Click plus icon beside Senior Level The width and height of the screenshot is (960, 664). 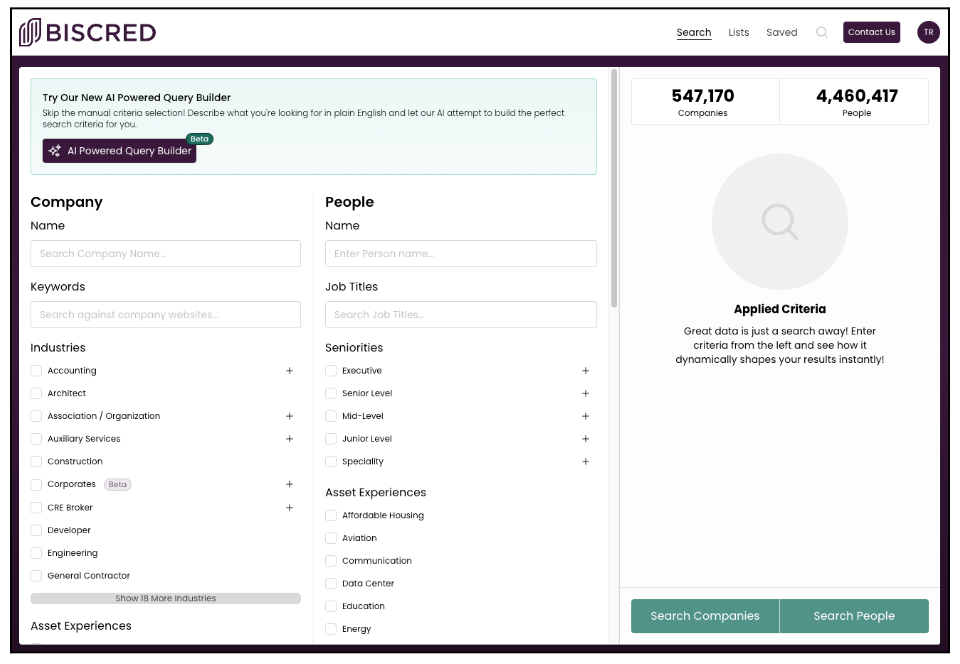(x=586, y=394)
